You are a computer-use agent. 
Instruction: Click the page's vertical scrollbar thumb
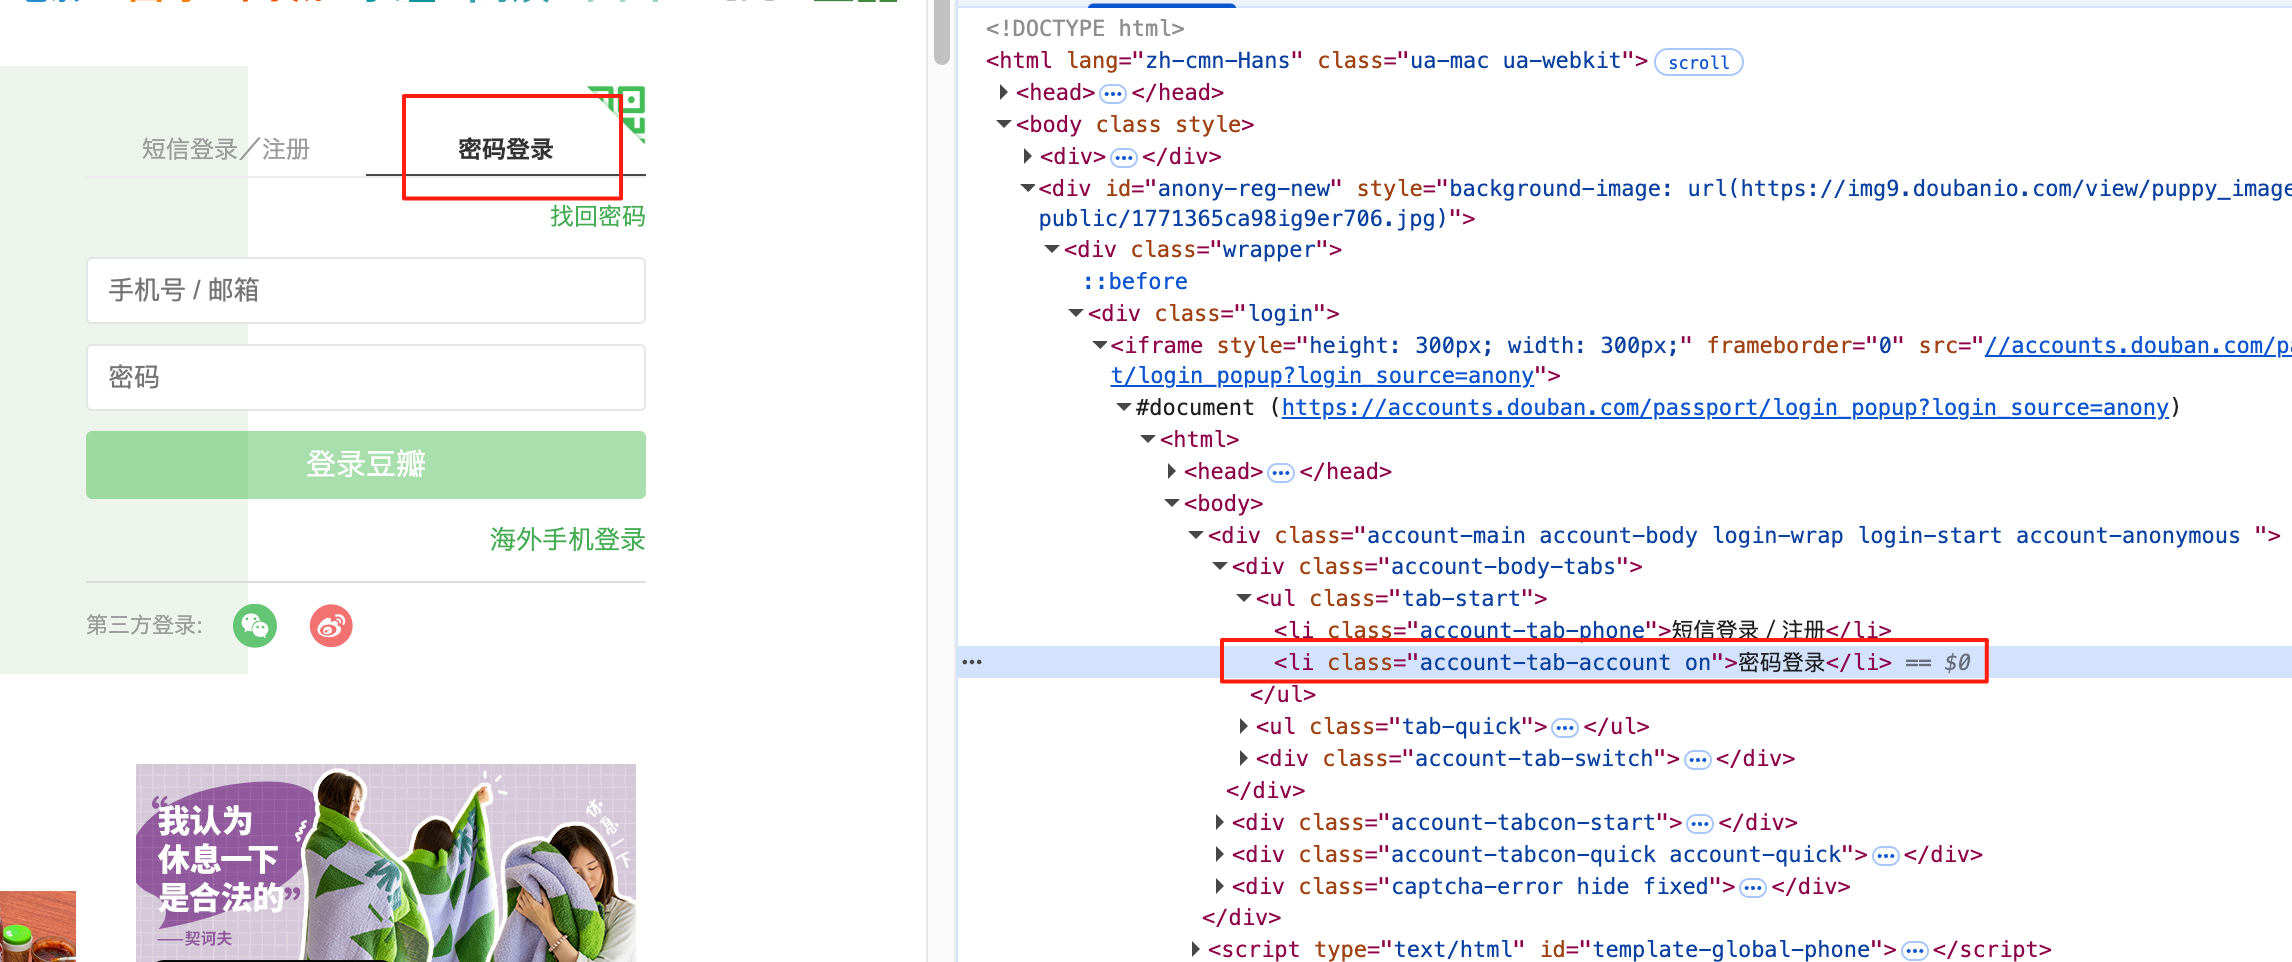coord(941,32)
